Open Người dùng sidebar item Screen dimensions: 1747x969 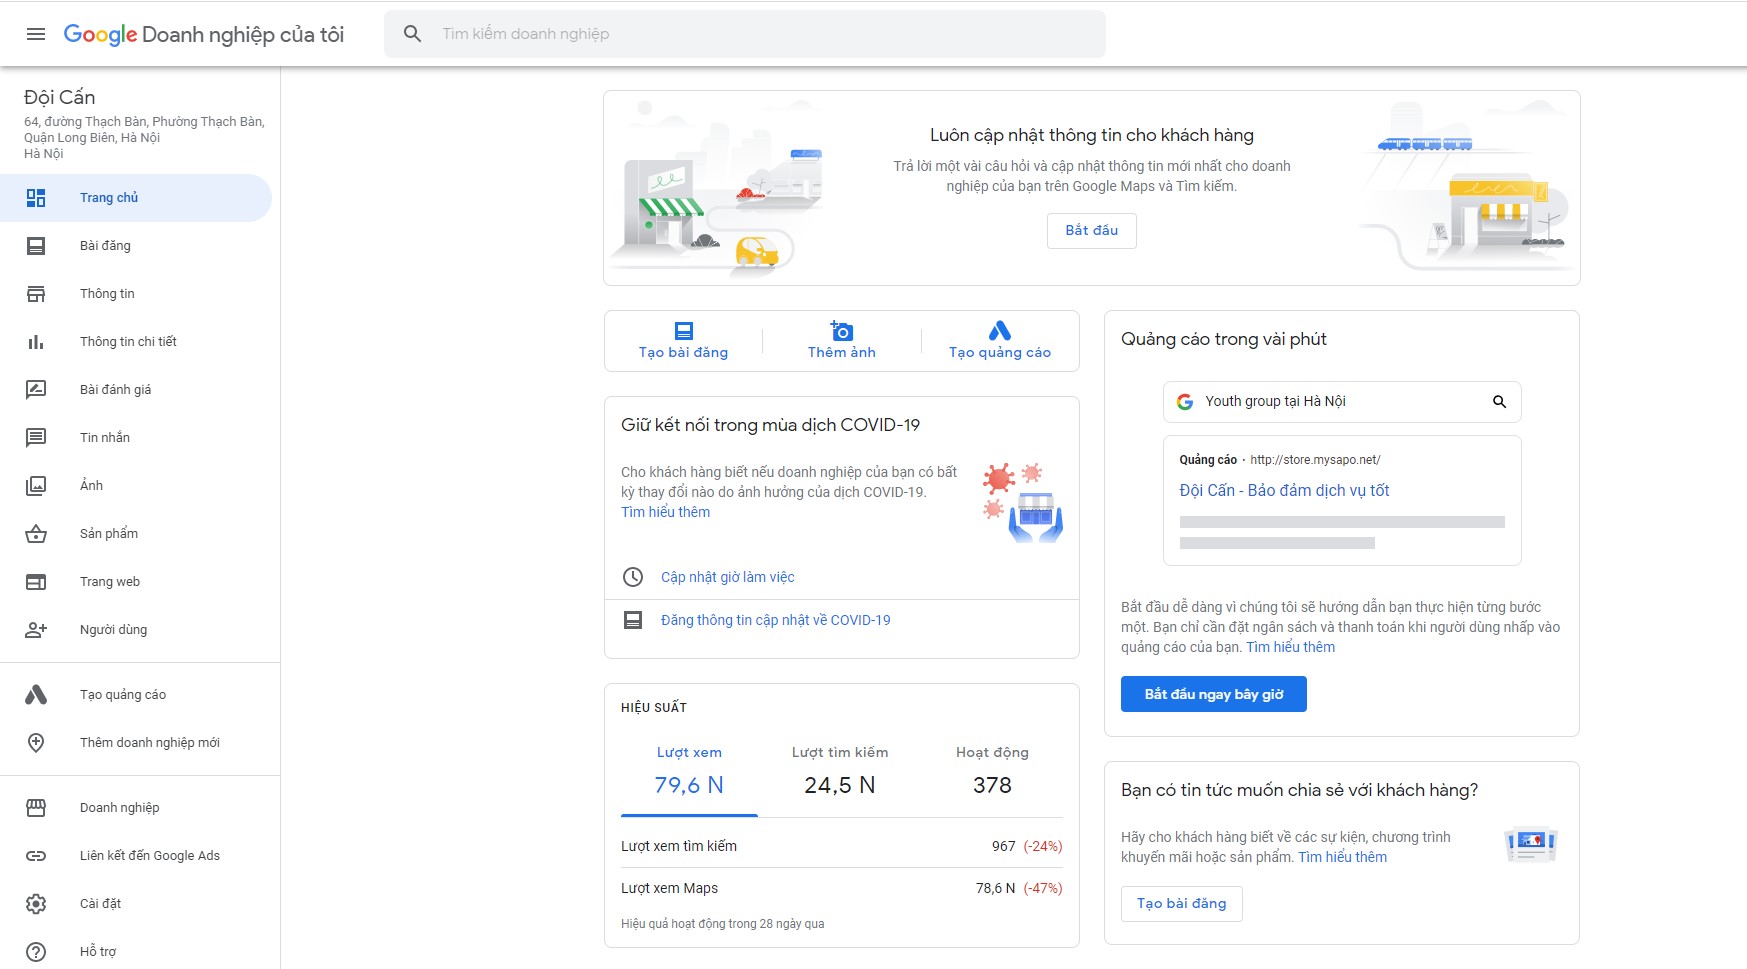(136, 630)
